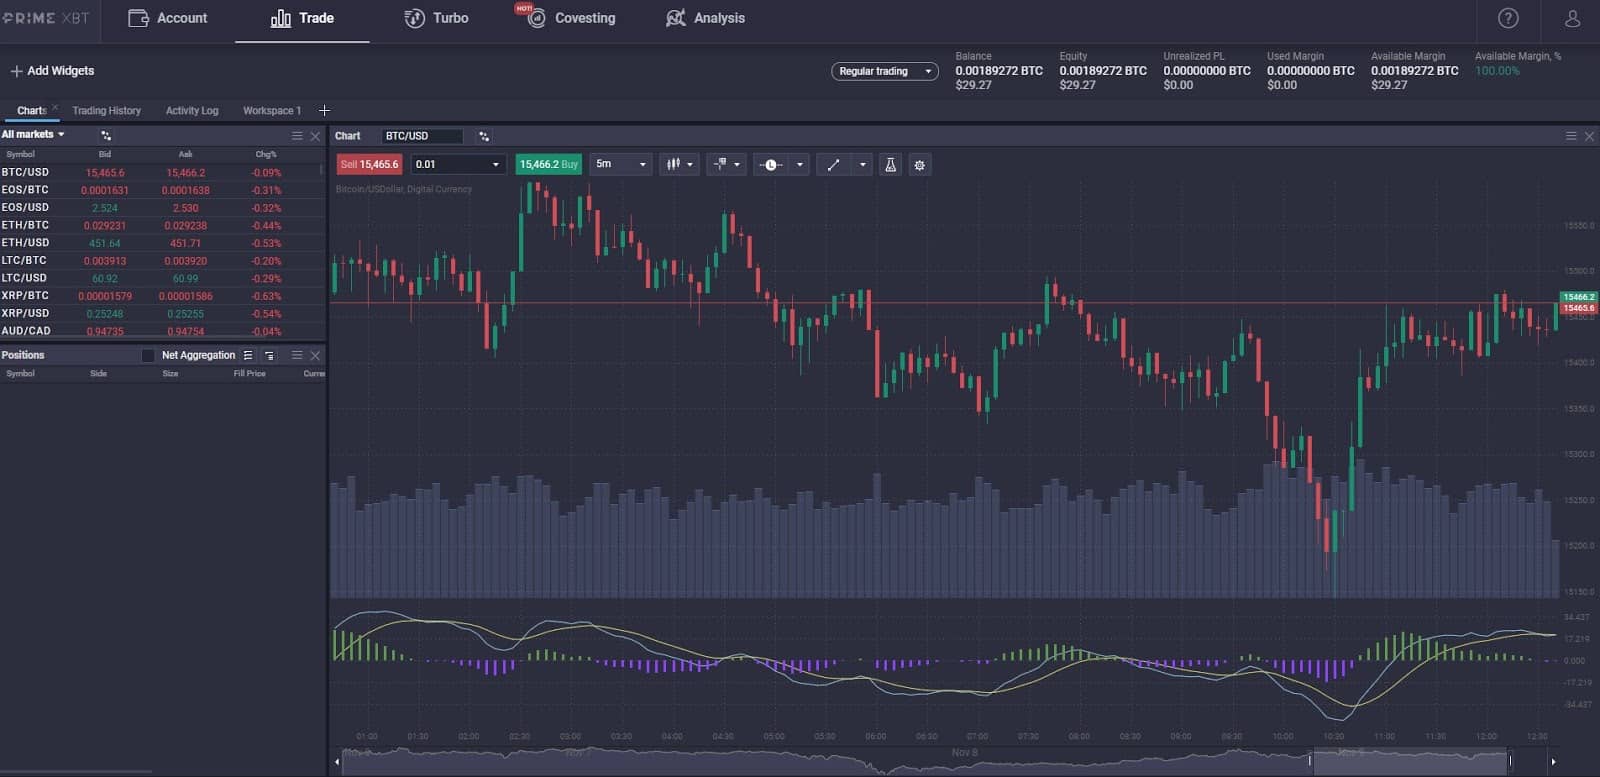Add a new workspace tab with plus
The image size is (1600, 777).
pos(324,110)
